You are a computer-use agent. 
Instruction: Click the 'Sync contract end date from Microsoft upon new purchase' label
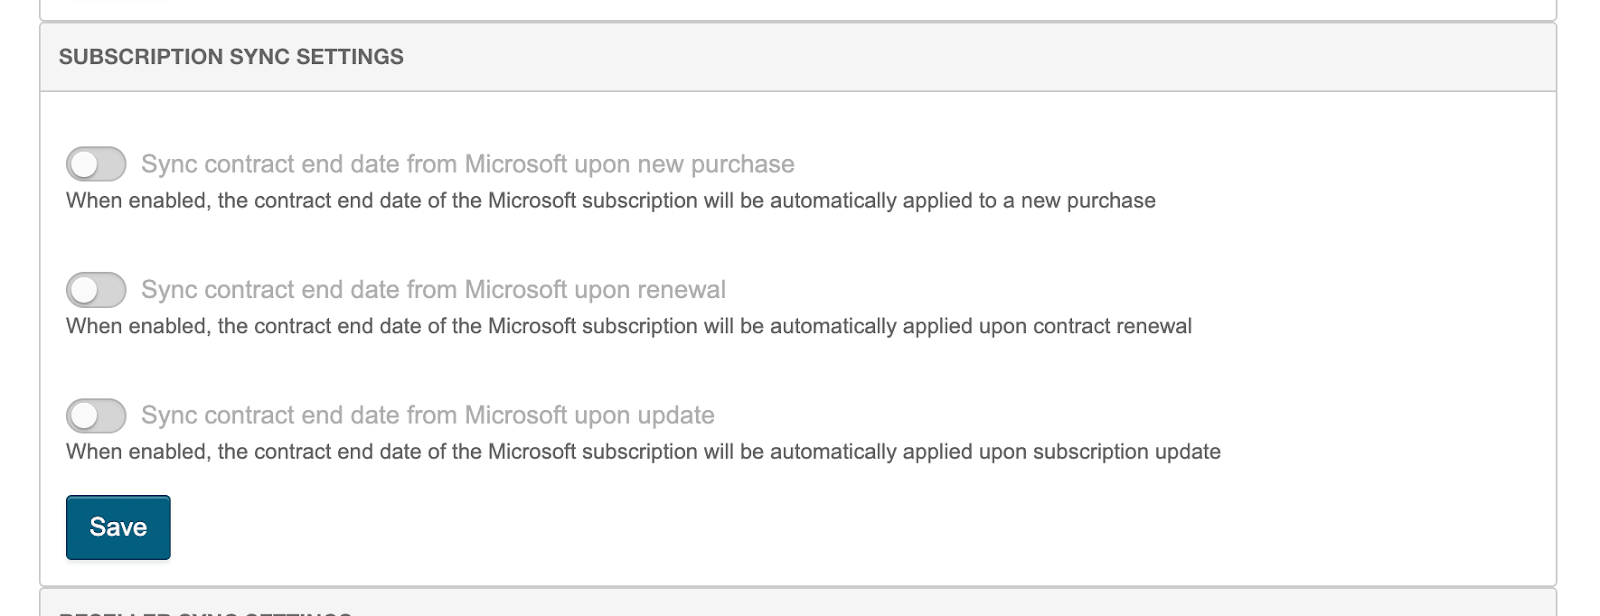pos(467,164)
